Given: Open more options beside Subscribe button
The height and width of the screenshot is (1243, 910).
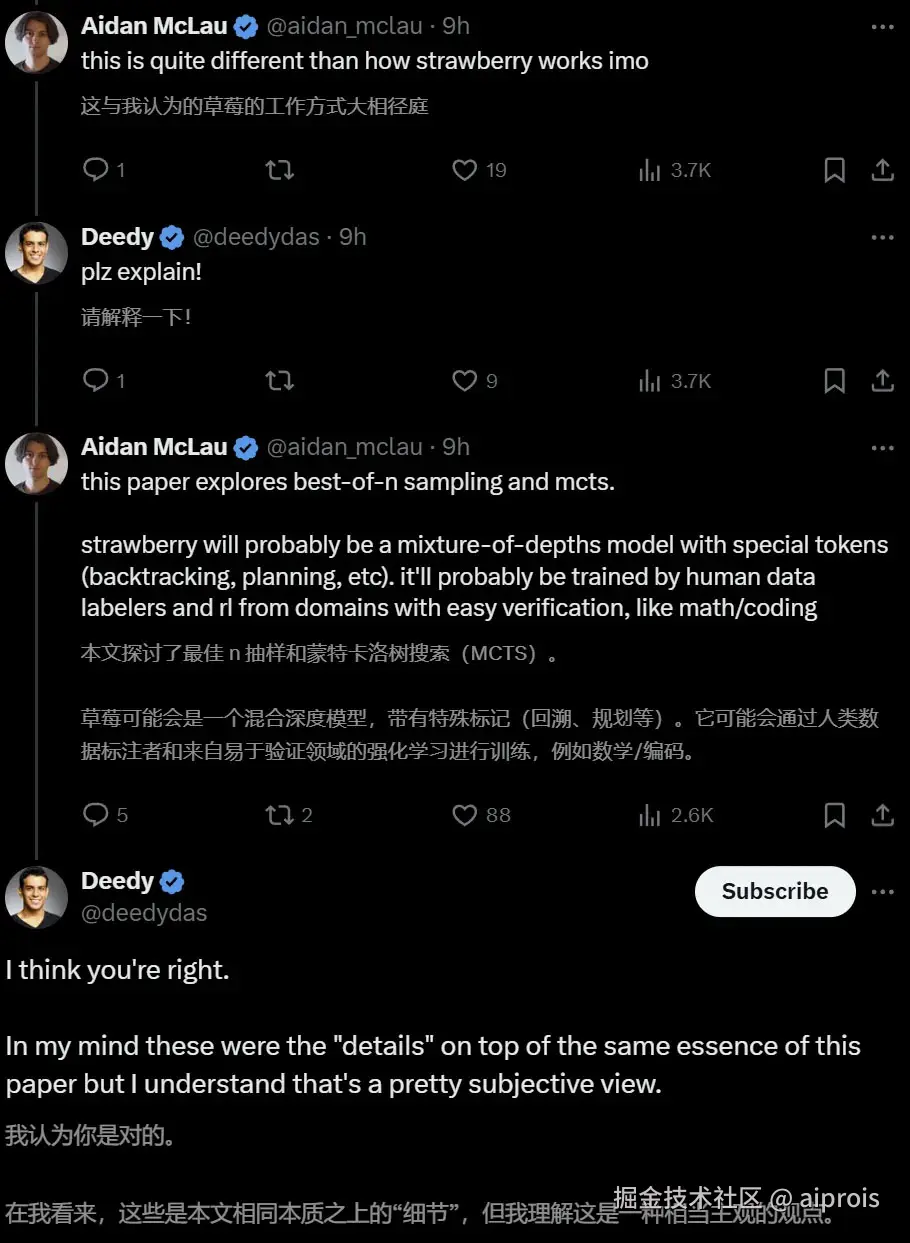Looking at the screenshot, I should pyautogui.click(x=882, y=891).
